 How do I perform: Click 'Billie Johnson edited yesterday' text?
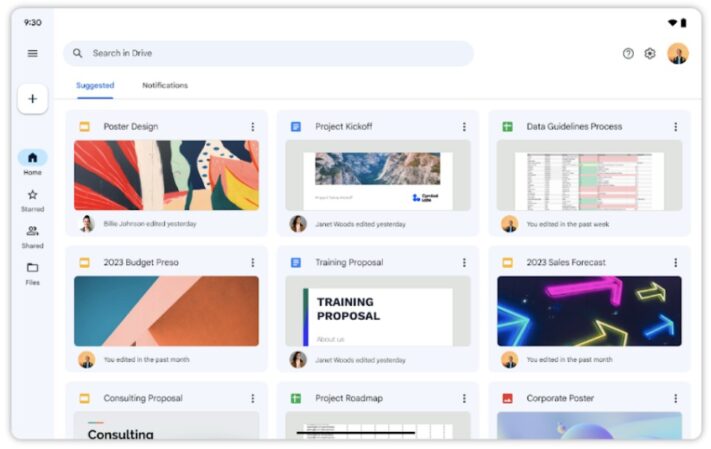point(150,224)
